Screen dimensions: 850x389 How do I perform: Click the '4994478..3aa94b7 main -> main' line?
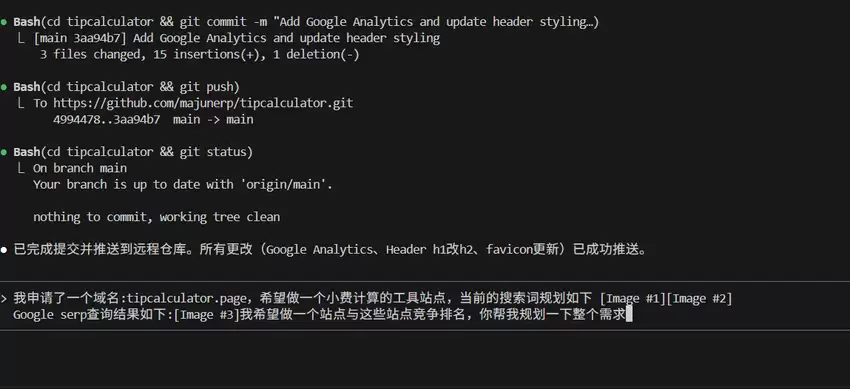click(153, 120)
